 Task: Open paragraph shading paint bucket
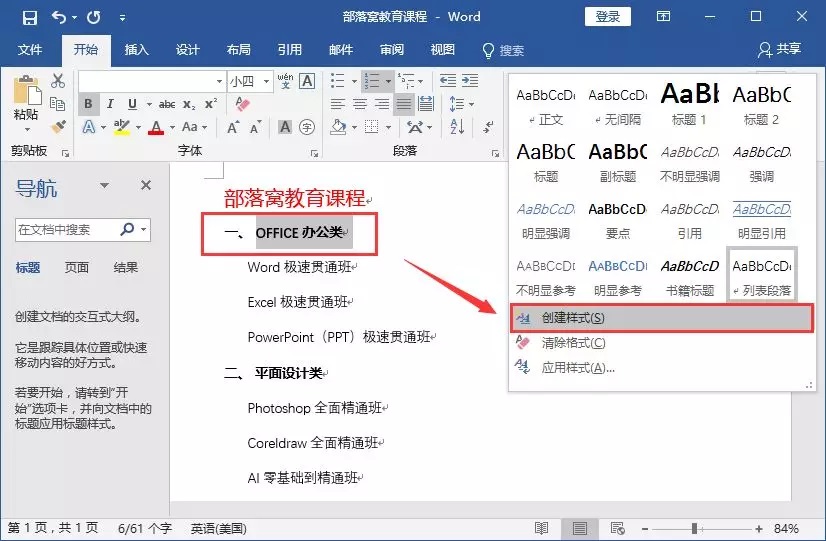tap(338, 127)
